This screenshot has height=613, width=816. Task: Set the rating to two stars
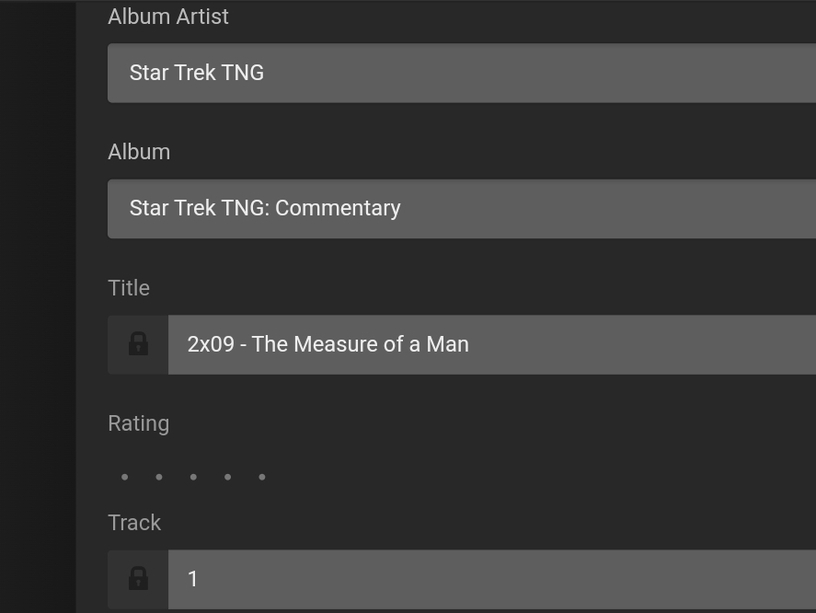159,477
